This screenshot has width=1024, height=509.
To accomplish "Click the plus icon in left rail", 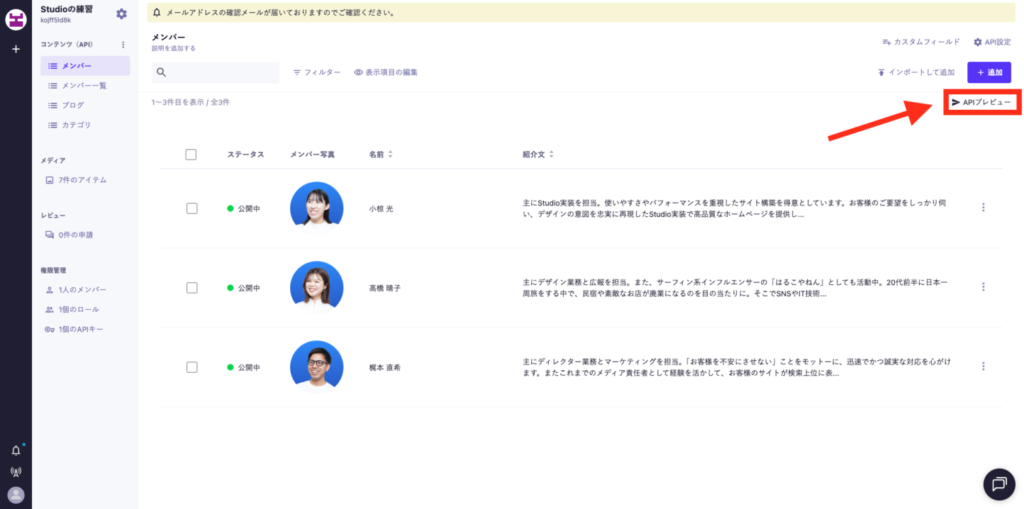I will [16, 48].
